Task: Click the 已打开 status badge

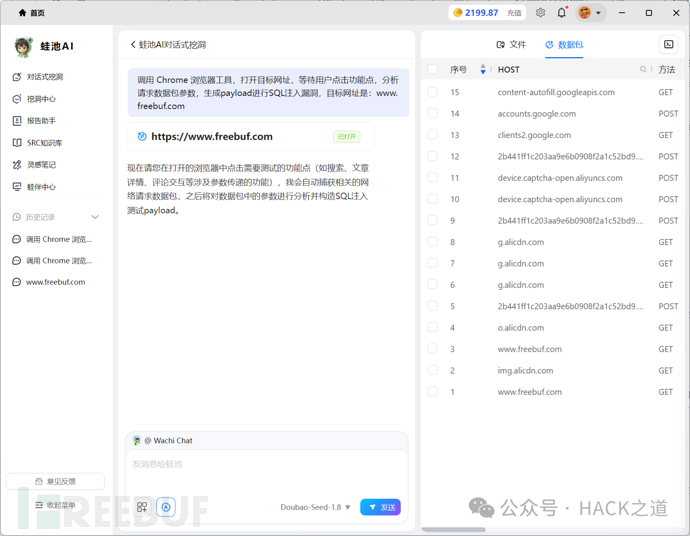Action: click(347, 136)
